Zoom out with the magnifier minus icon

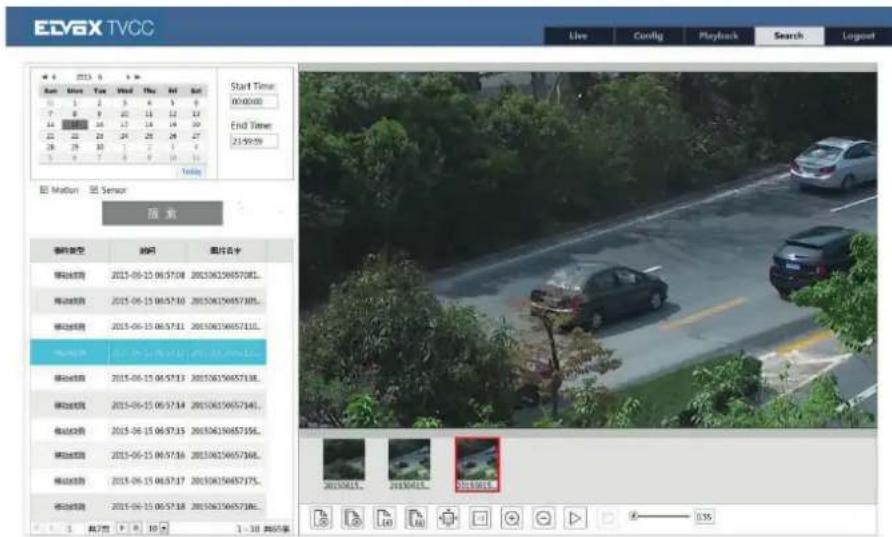point(543,518)
